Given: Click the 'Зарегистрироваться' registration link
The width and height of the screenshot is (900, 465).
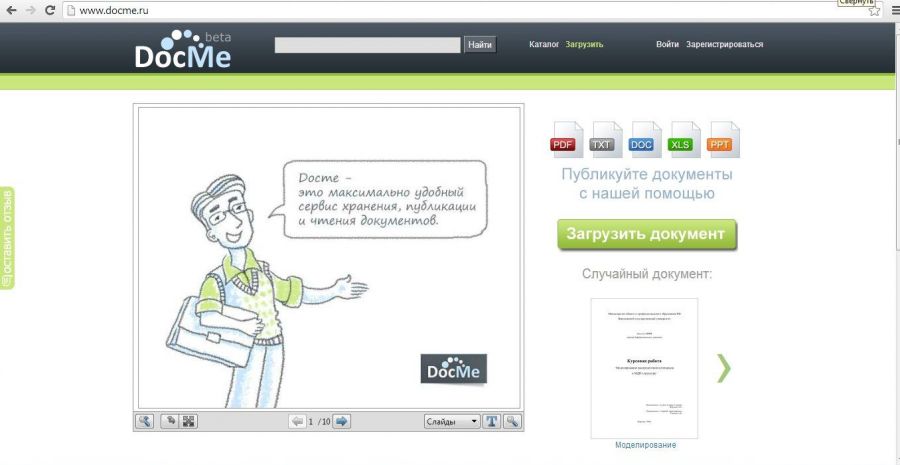Looking at the screenshot, I should point(724,44).
